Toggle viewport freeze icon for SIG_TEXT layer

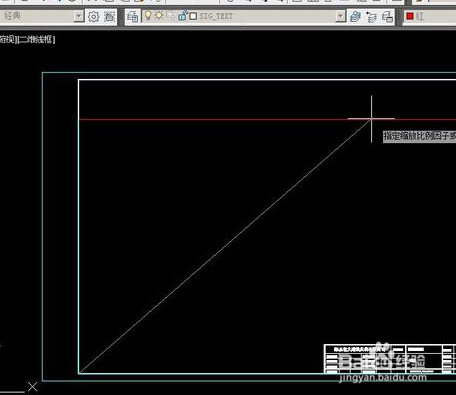click(x=171, y=15)
